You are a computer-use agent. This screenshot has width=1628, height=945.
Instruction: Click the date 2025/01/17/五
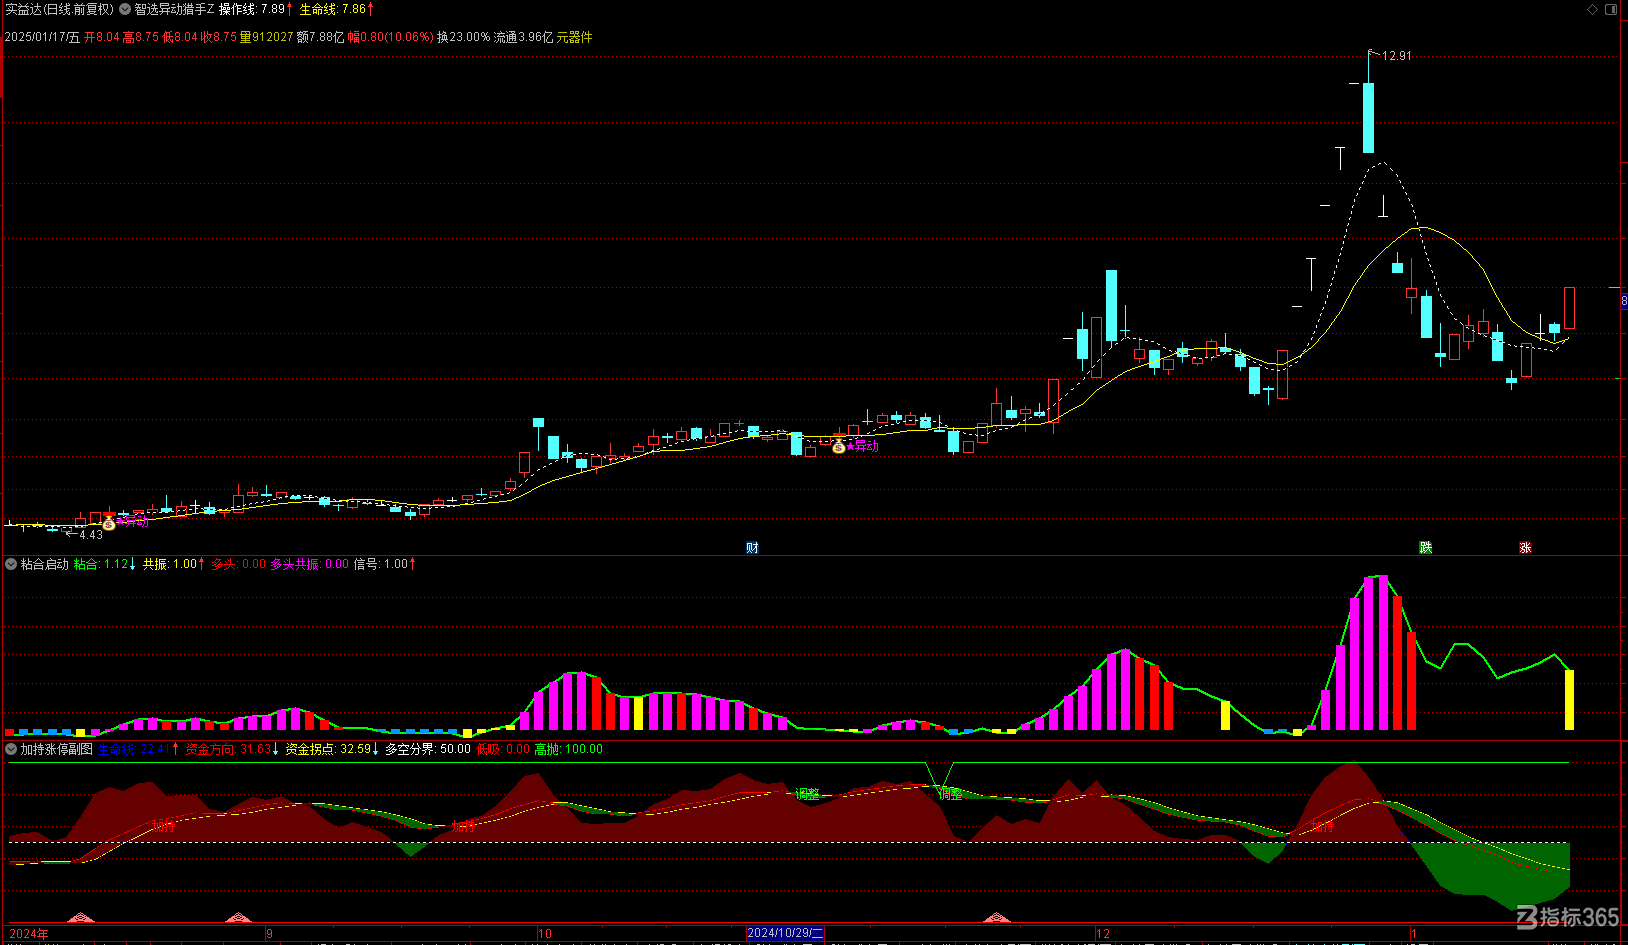(x=42, y=37)
